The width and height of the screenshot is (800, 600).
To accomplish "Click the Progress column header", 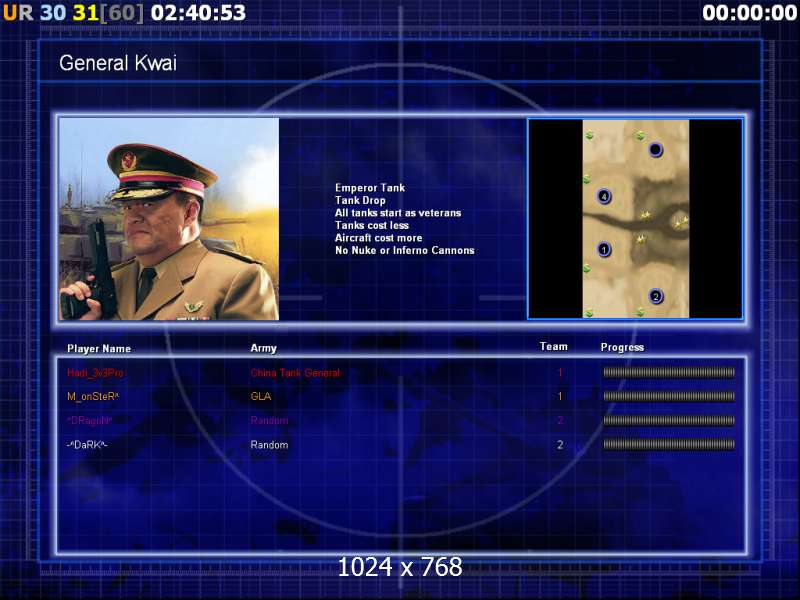I will point(622,347).
